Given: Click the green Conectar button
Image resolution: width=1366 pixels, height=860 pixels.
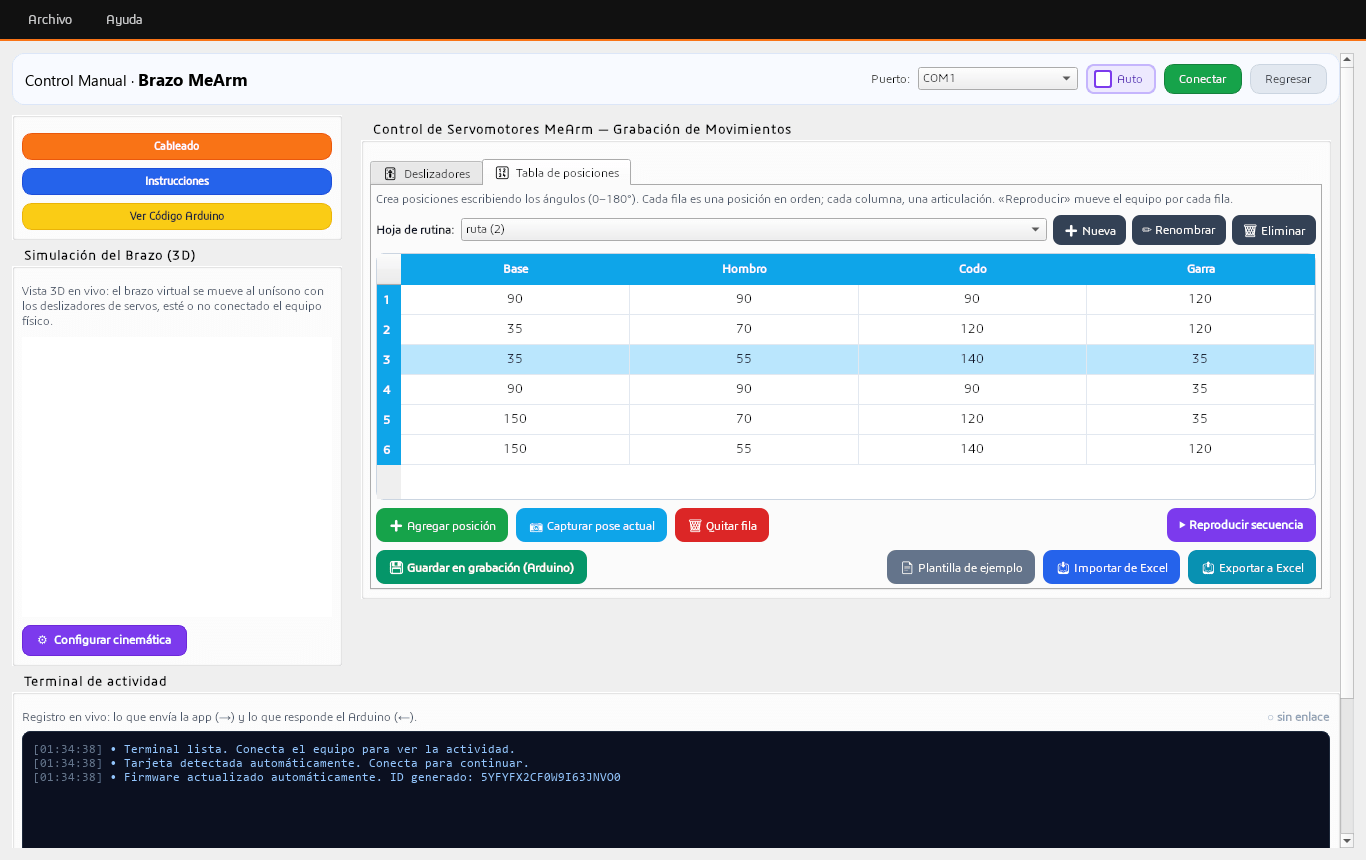Looking at the screenshot, I should pyautogui.click(x=1203, y=79).
